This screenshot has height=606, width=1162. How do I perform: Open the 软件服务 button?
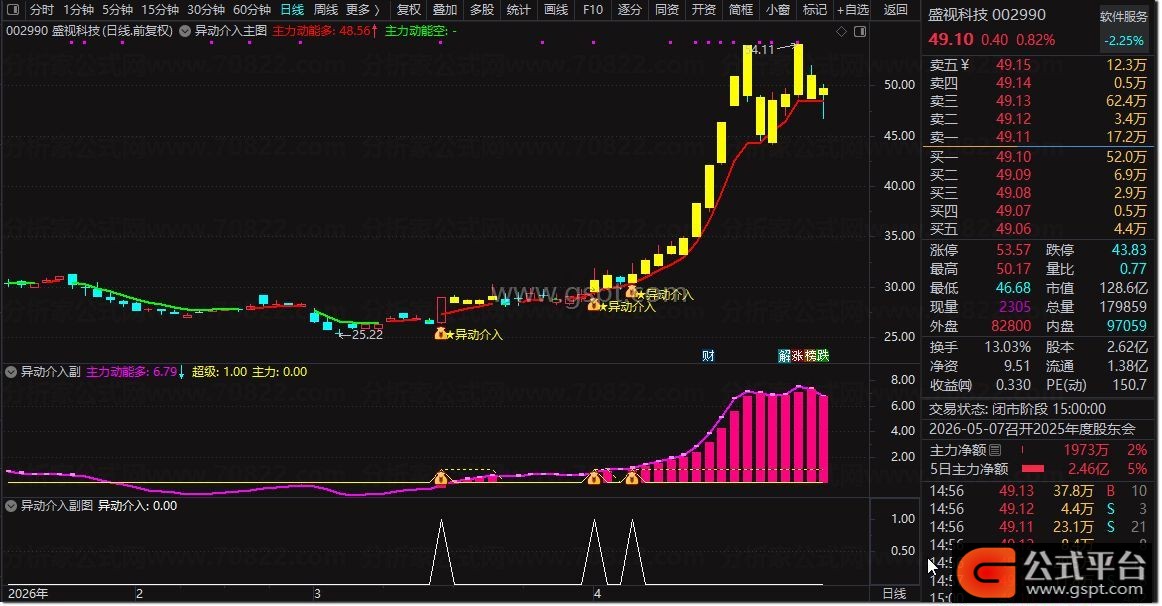[1123, 16]
